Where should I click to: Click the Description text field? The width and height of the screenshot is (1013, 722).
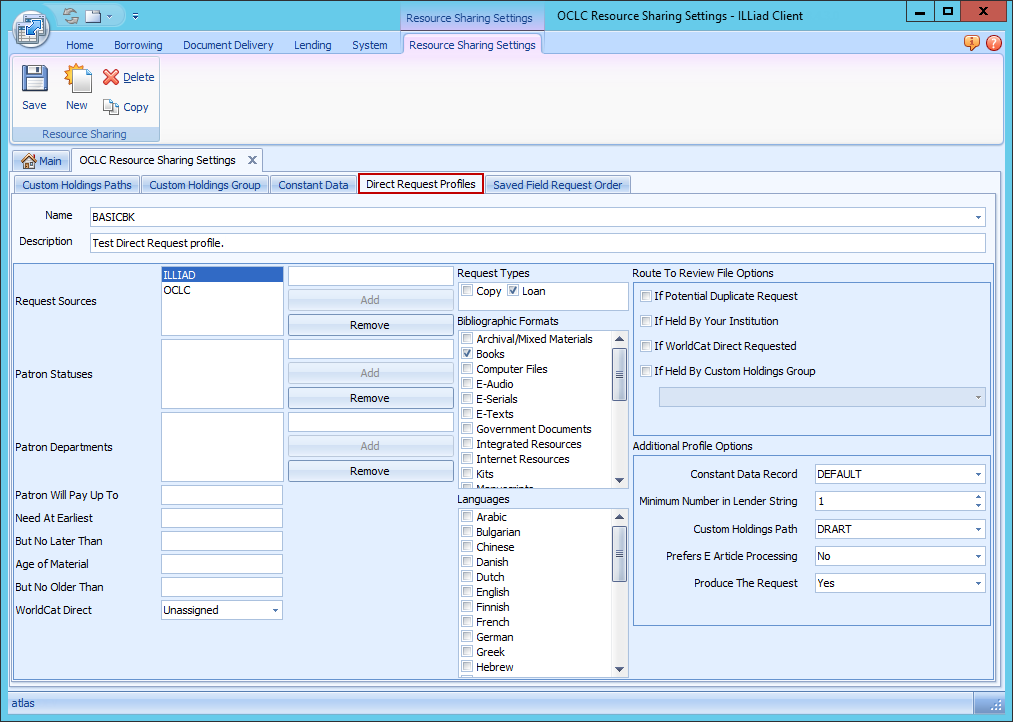[x=538, y=243]
